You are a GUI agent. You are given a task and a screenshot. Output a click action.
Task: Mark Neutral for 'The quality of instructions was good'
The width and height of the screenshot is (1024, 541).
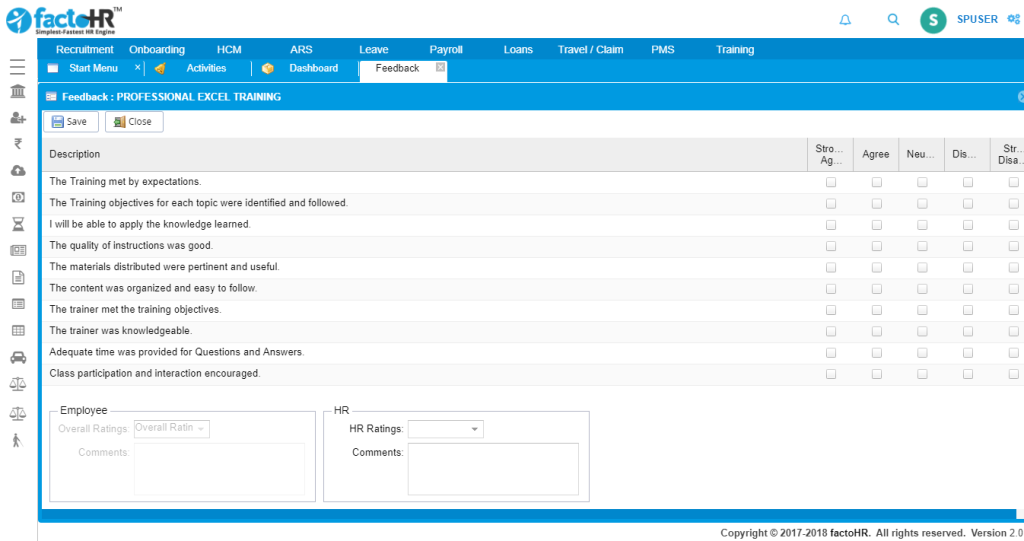(922, 246)
